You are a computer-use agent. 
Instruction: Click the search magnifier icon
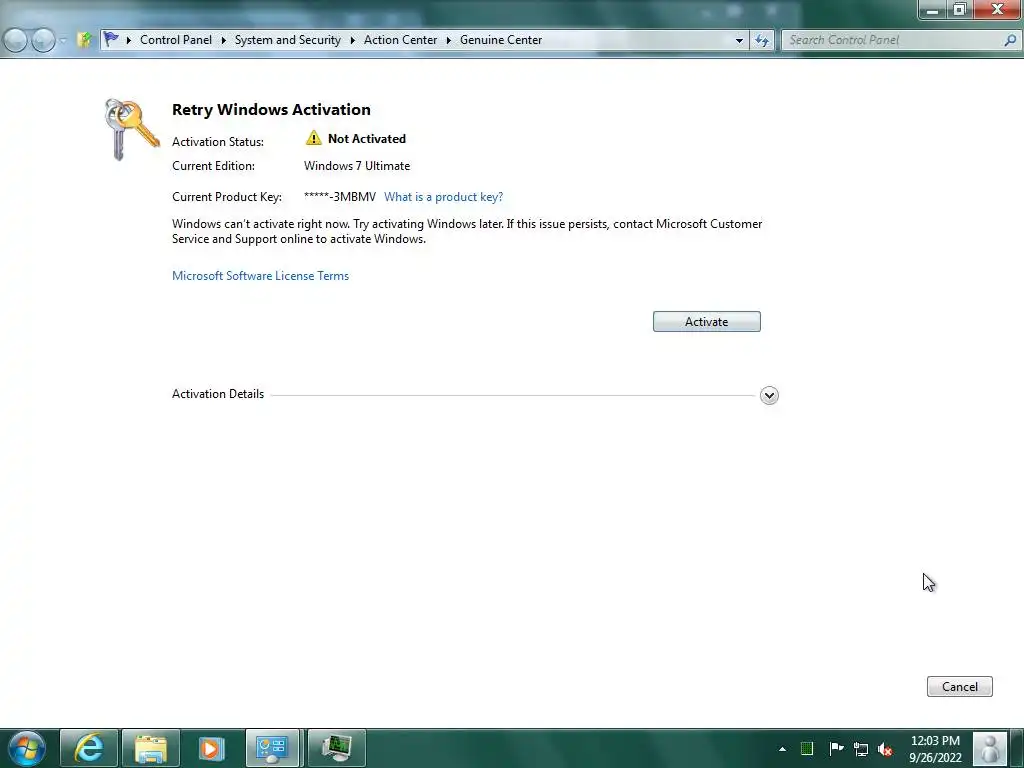[x=1010, y=40]
